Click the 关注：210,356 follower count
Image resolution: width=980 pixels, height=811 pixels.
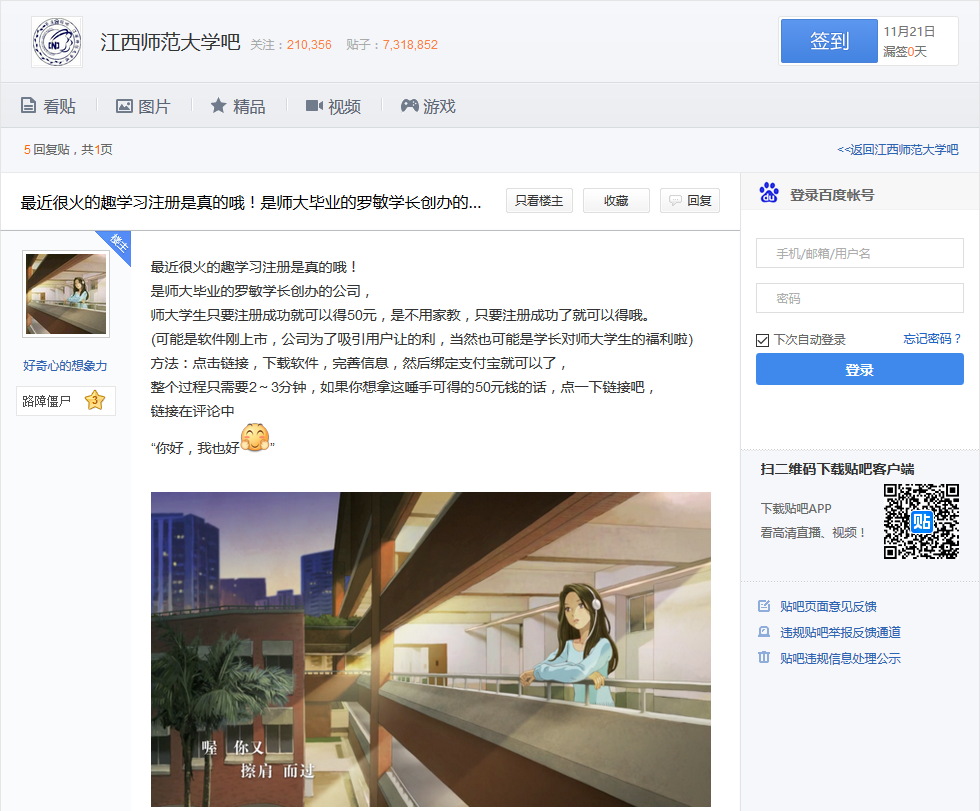point(291,44)
